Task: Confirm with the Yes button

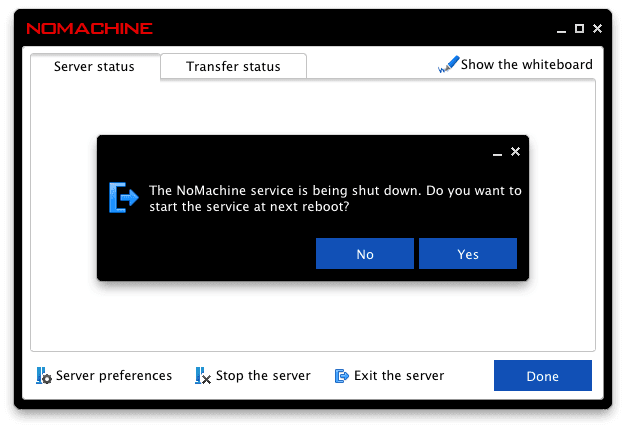Action: click(468, 254)
